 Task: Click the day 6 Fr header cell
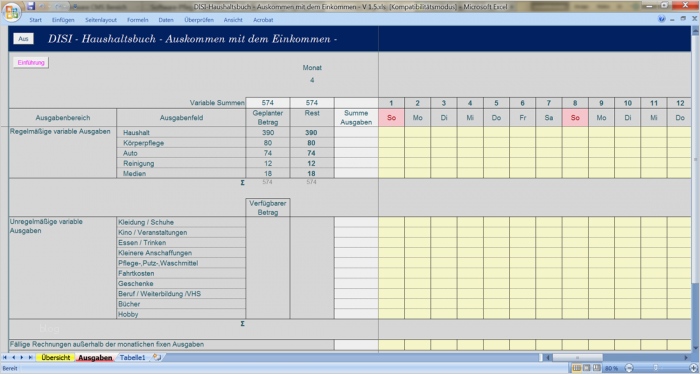coord(522,118)
